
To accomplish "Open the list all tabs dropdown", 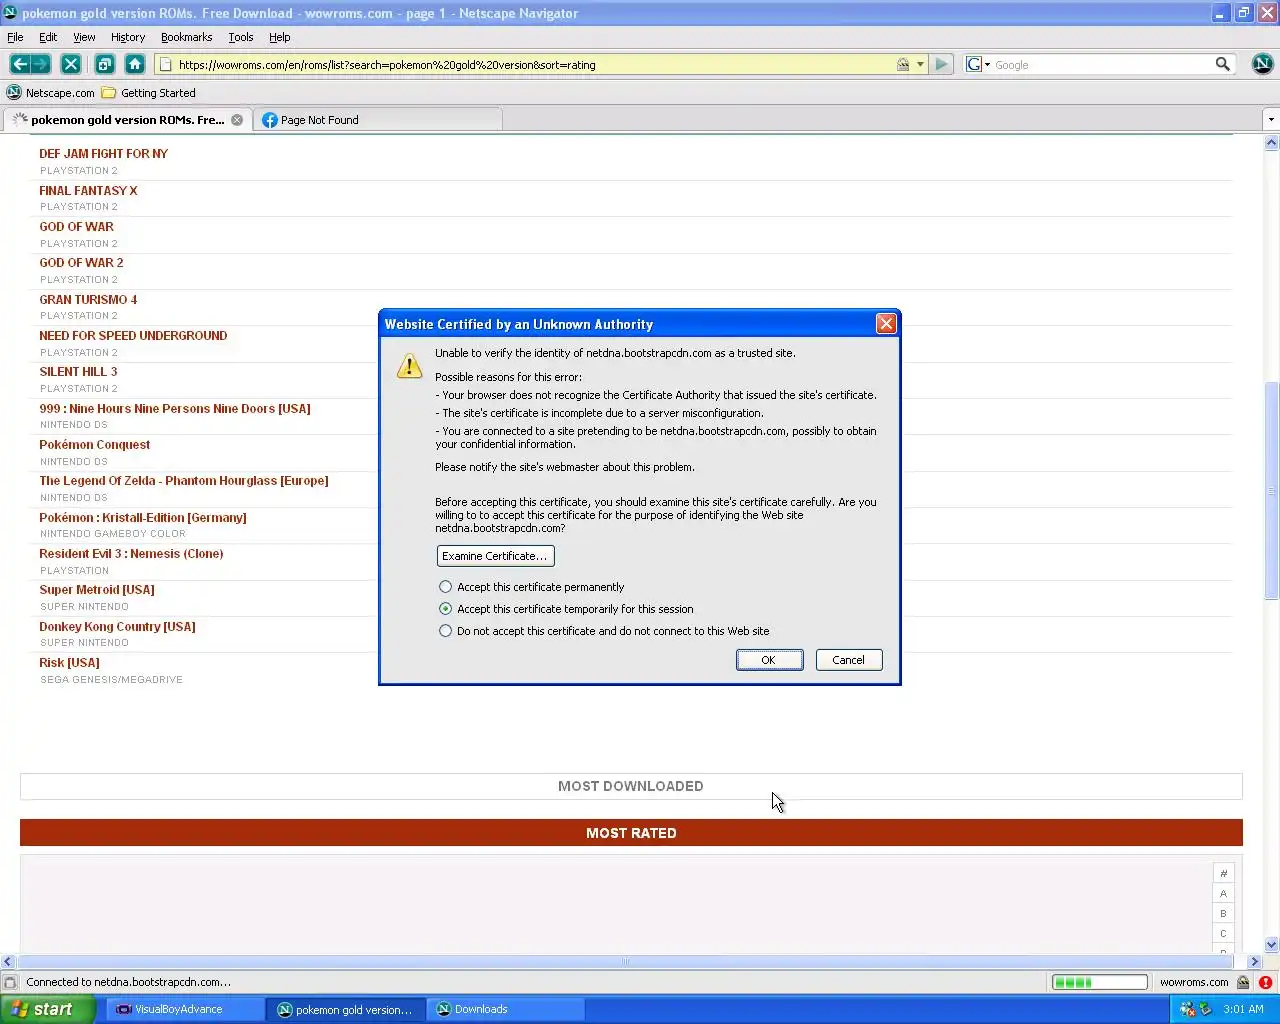I will [x=1271, y=120].
